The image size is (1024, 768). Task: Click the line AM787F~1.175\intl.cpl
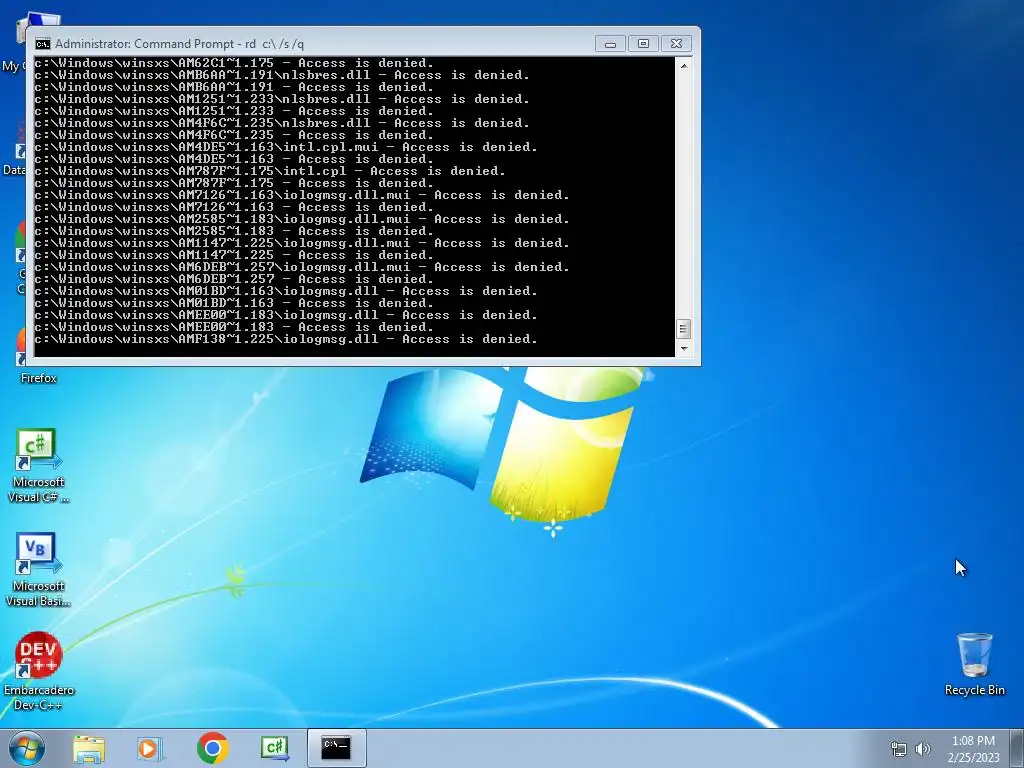tap(270, 171)
